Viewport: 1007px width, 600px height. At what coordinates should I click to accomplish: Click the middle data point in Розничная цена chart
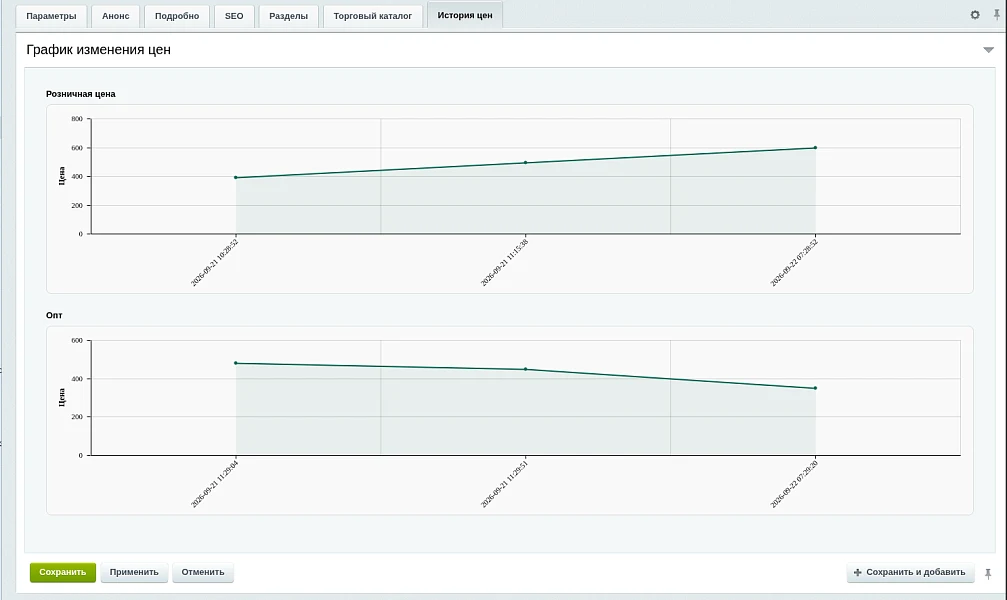coord(525,163)
